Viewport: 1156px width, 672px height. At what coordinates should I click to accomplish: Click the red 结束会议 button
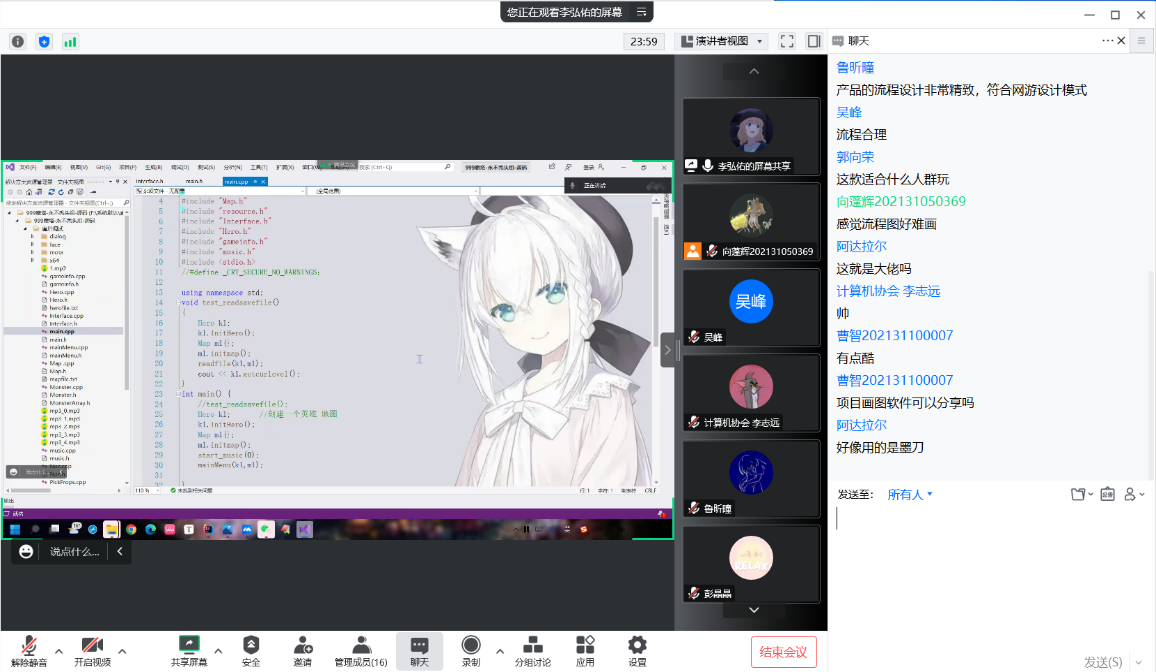coord(783,652)
